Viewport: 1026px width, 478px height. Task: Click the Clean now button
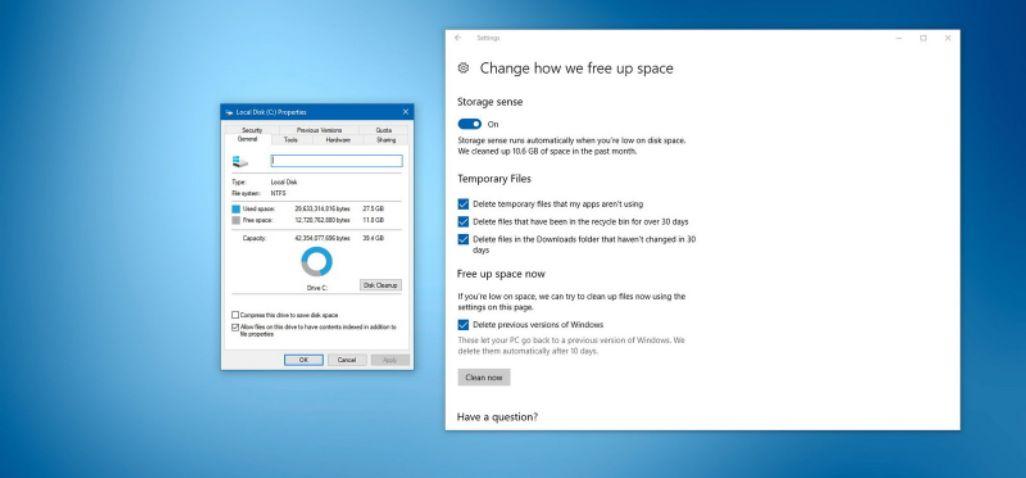point(484,377)
